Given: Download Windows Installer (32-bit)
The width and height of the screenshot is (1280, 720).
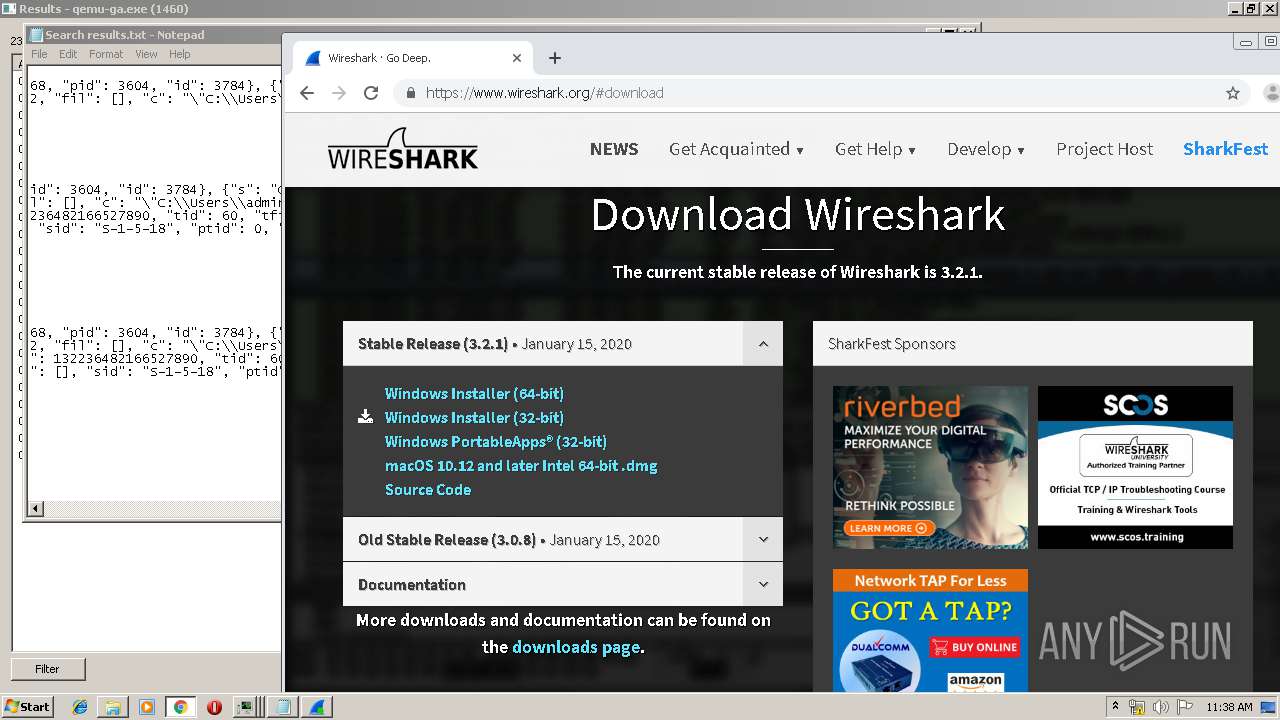Looking at the screenshot, I should pyautogui.click(x=474, y=418).
